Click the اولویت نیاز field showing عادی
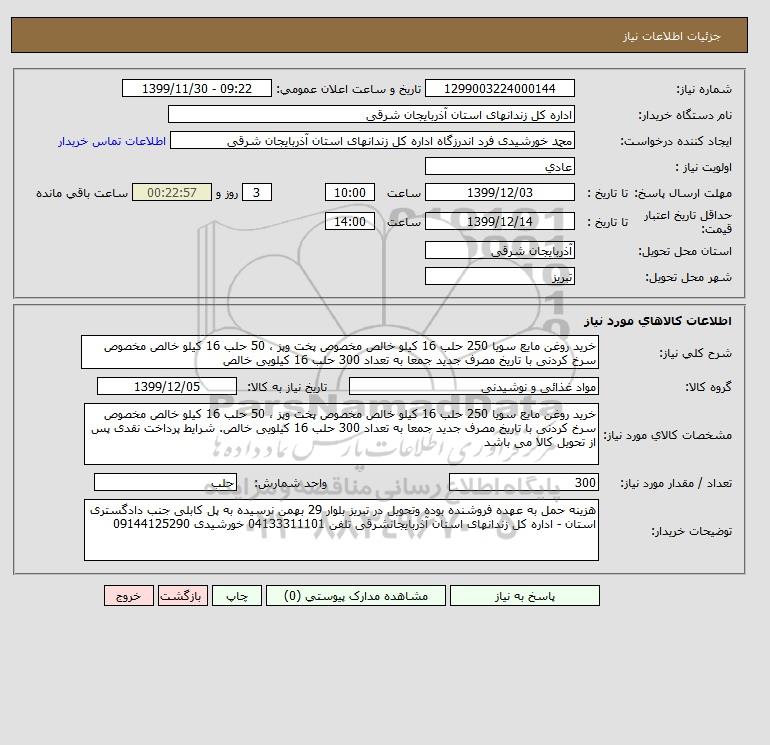Screen dimensions: 770x745 [499, 166]
